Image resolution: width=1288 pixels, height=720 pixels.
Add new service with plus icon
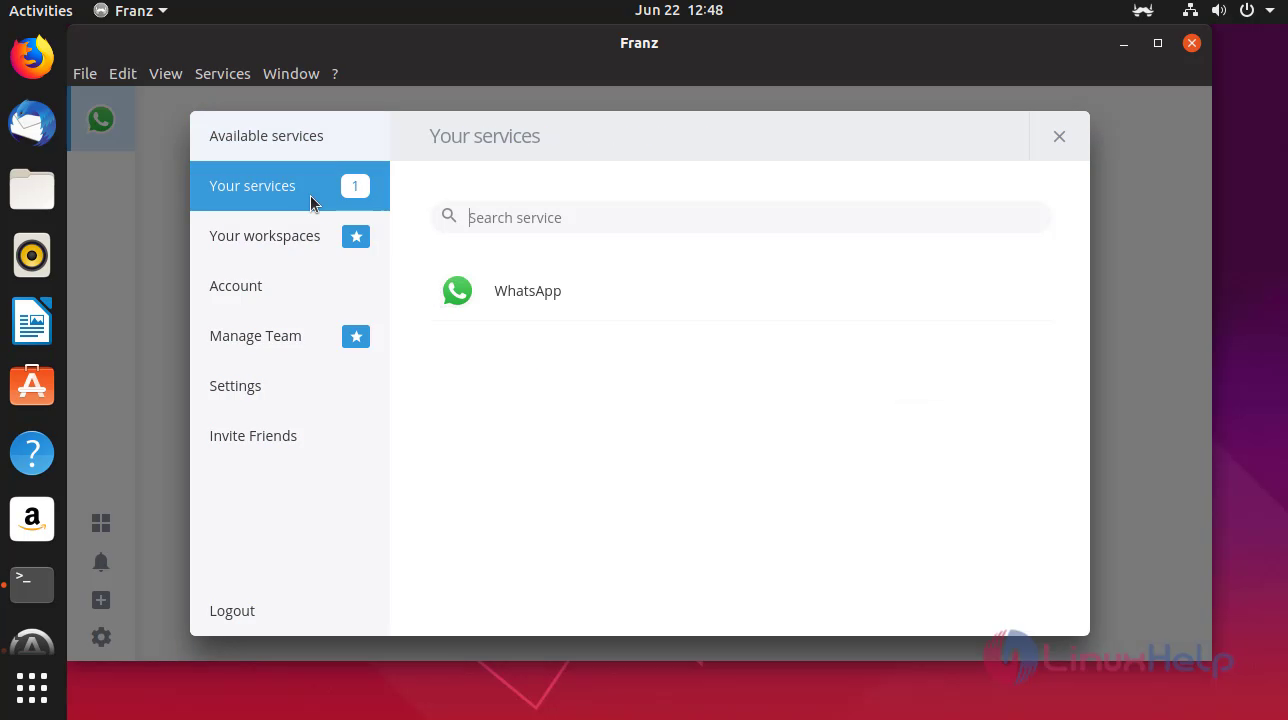click(x=101, y=600)
